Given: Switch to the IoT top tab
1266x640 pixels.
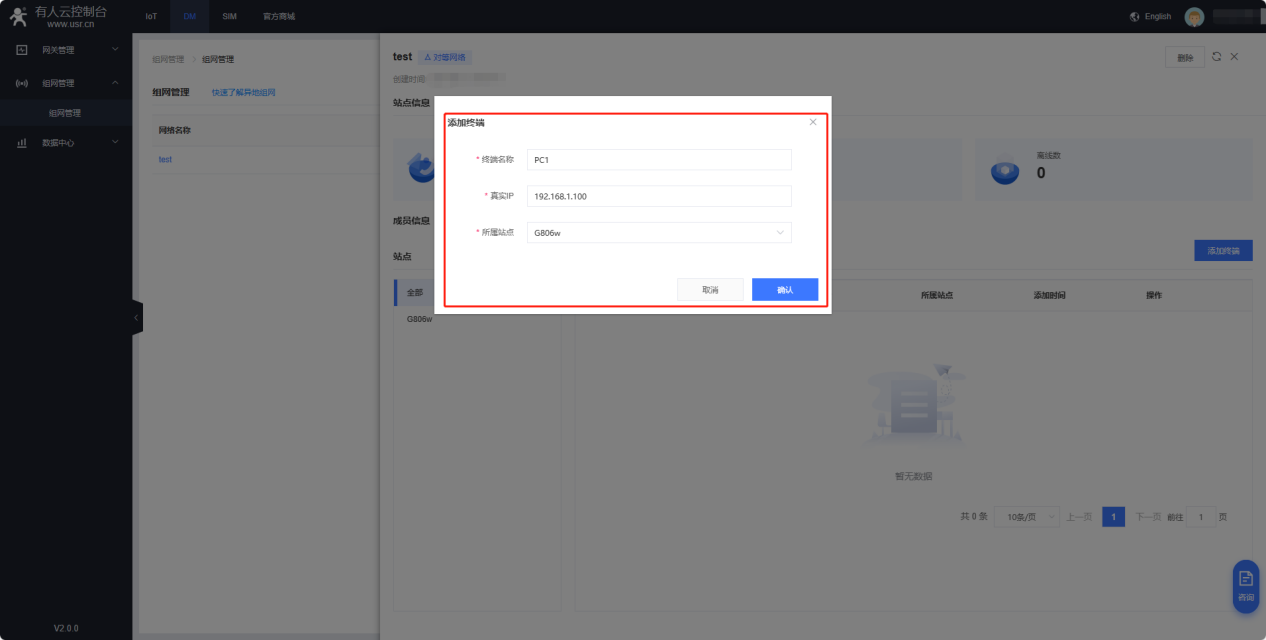Looking at the screenshot, I should point(151,17).
